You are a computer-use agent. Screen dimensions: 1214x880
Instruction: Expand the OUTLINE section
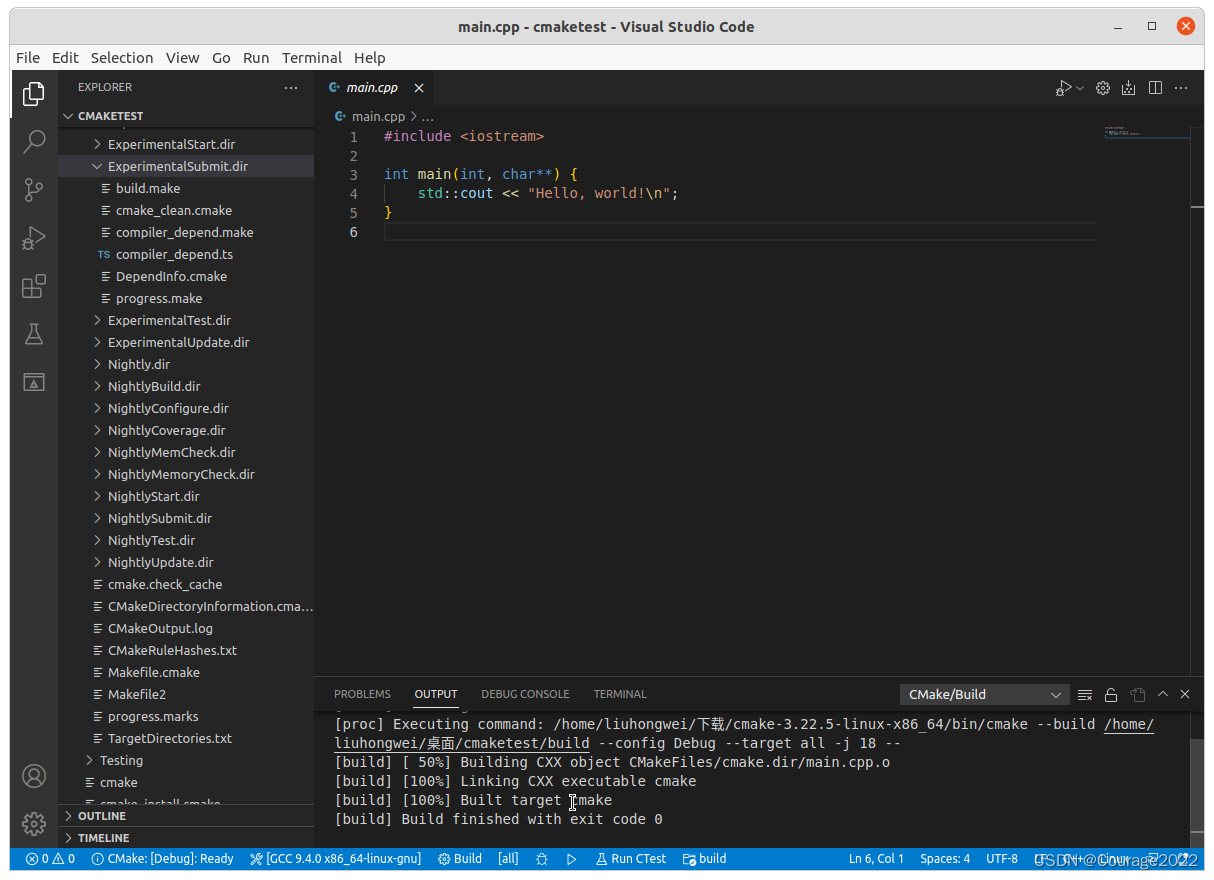point(186,816)
